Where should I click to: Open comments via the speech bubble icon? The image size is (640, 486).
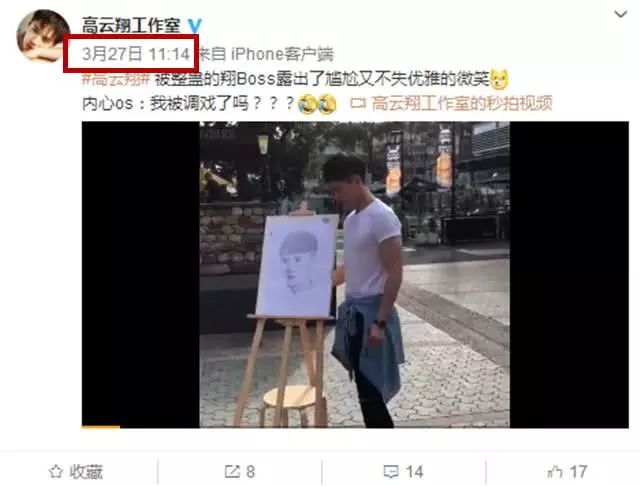pos(391,472)
